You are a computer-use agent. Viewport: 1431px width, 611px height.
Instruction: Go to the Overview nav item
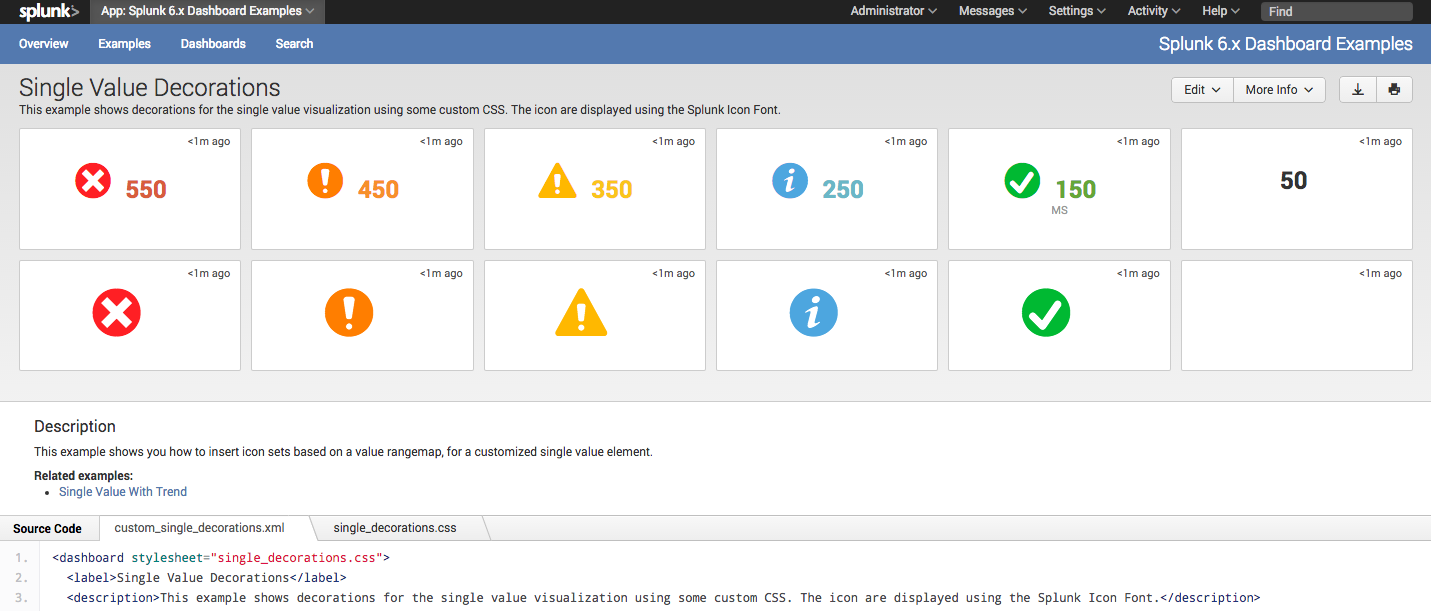pyautogui.click(x=44, y=44)
